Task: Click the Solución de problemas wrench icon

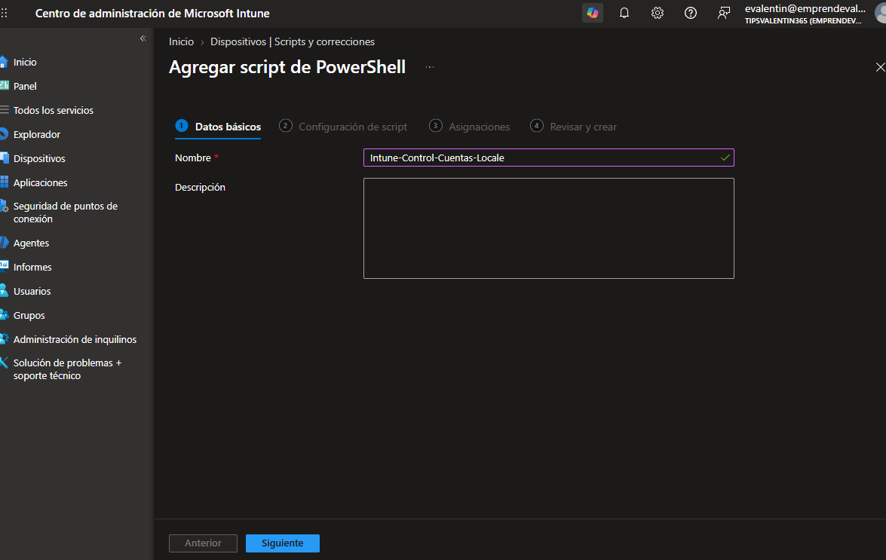Action: tap(4, 363)
